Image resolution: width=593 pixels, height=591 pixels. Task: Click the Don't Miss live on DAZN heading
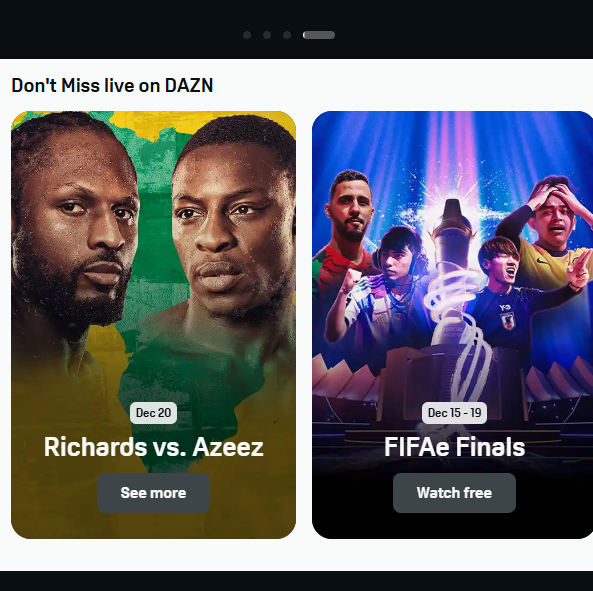click(112, 85)
